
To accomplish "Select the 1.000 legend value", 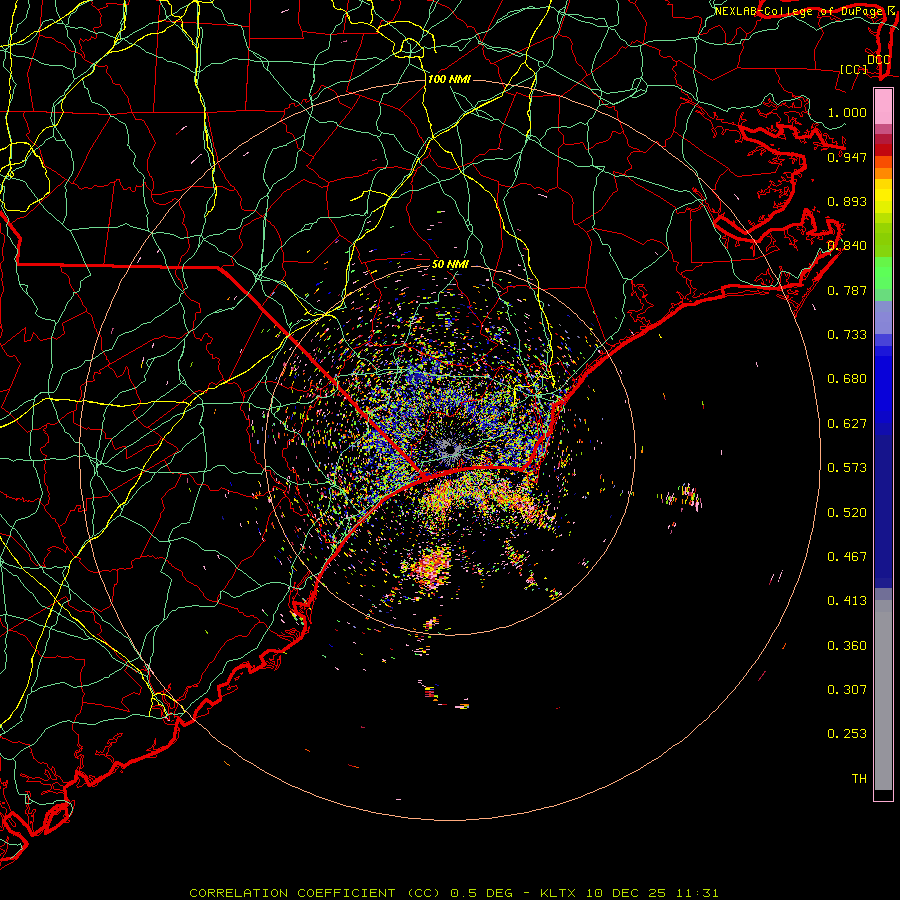I will tap(847, 112).
